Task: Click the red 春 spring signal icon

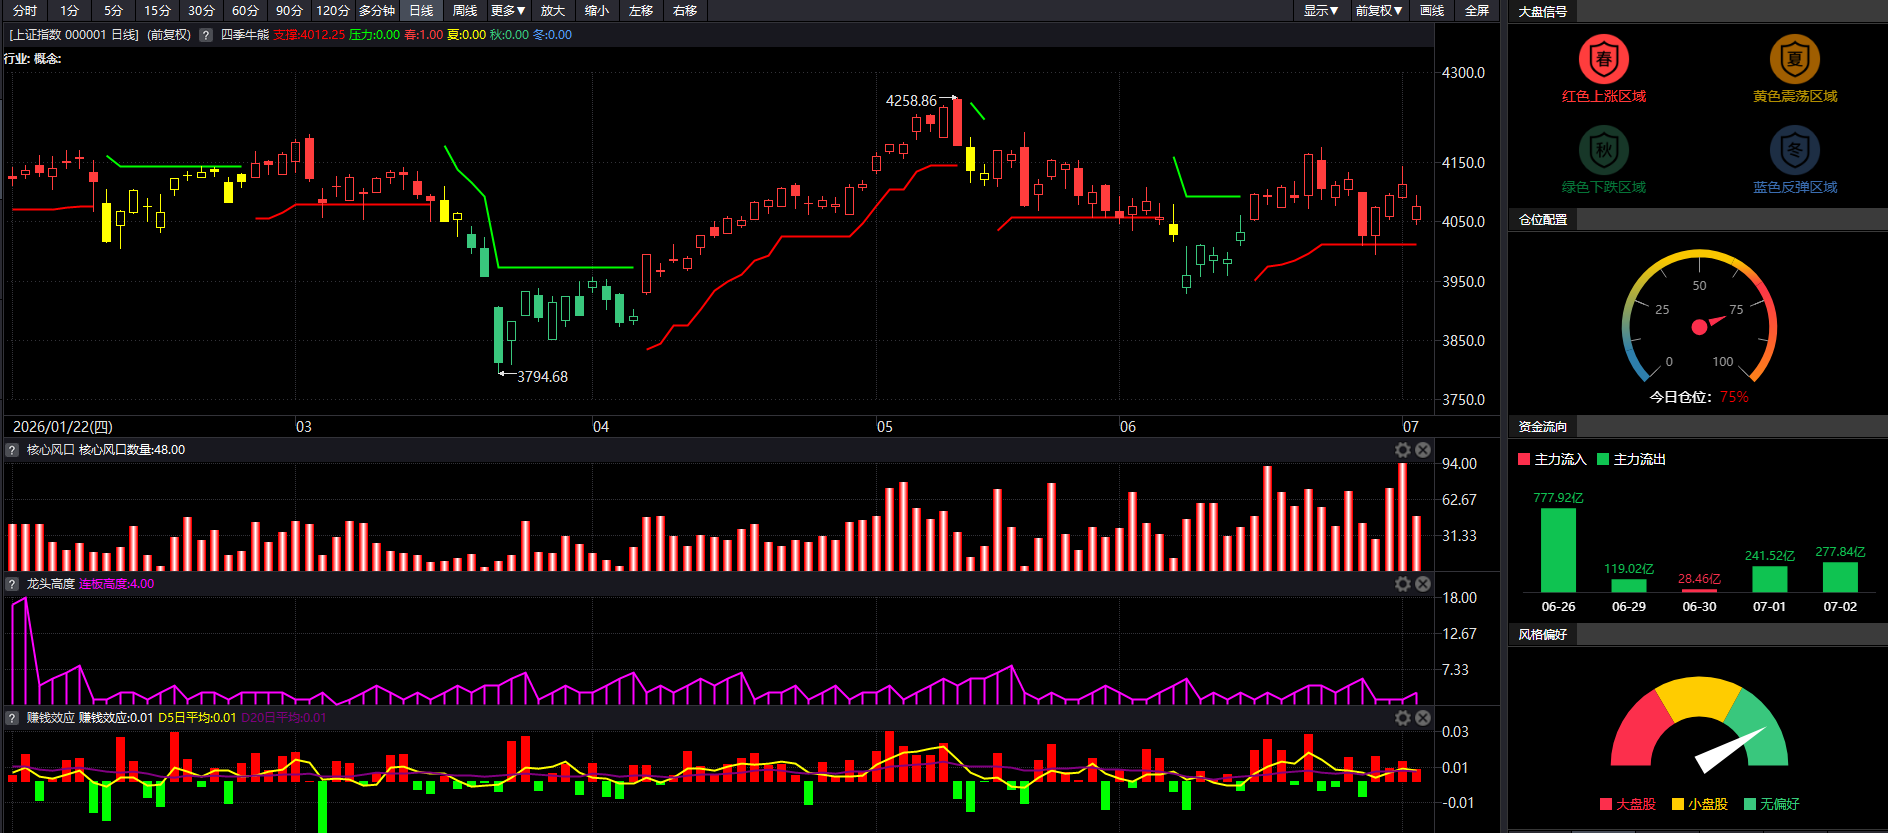Action: click(x=1603, y=59)
